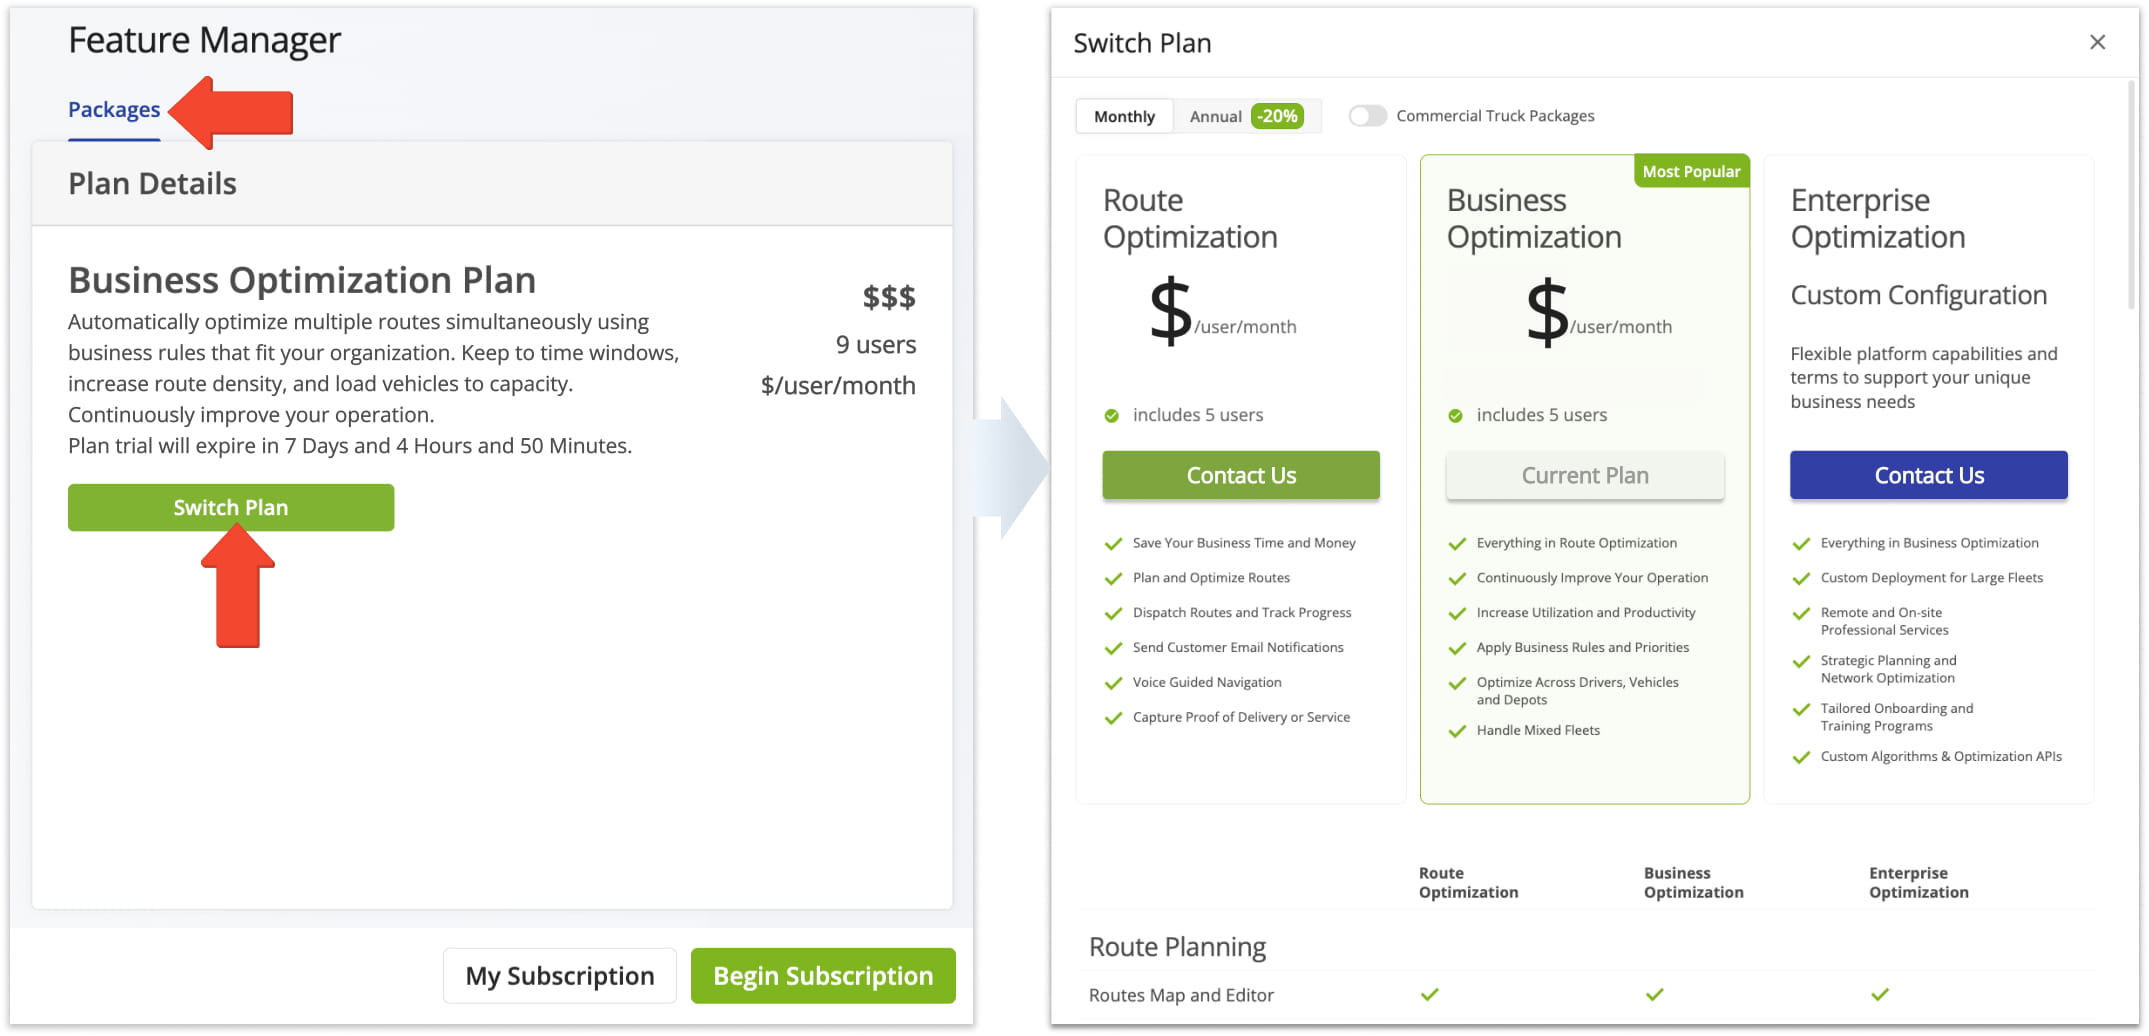Click the green Switch Plan button

tap(231, 508)
